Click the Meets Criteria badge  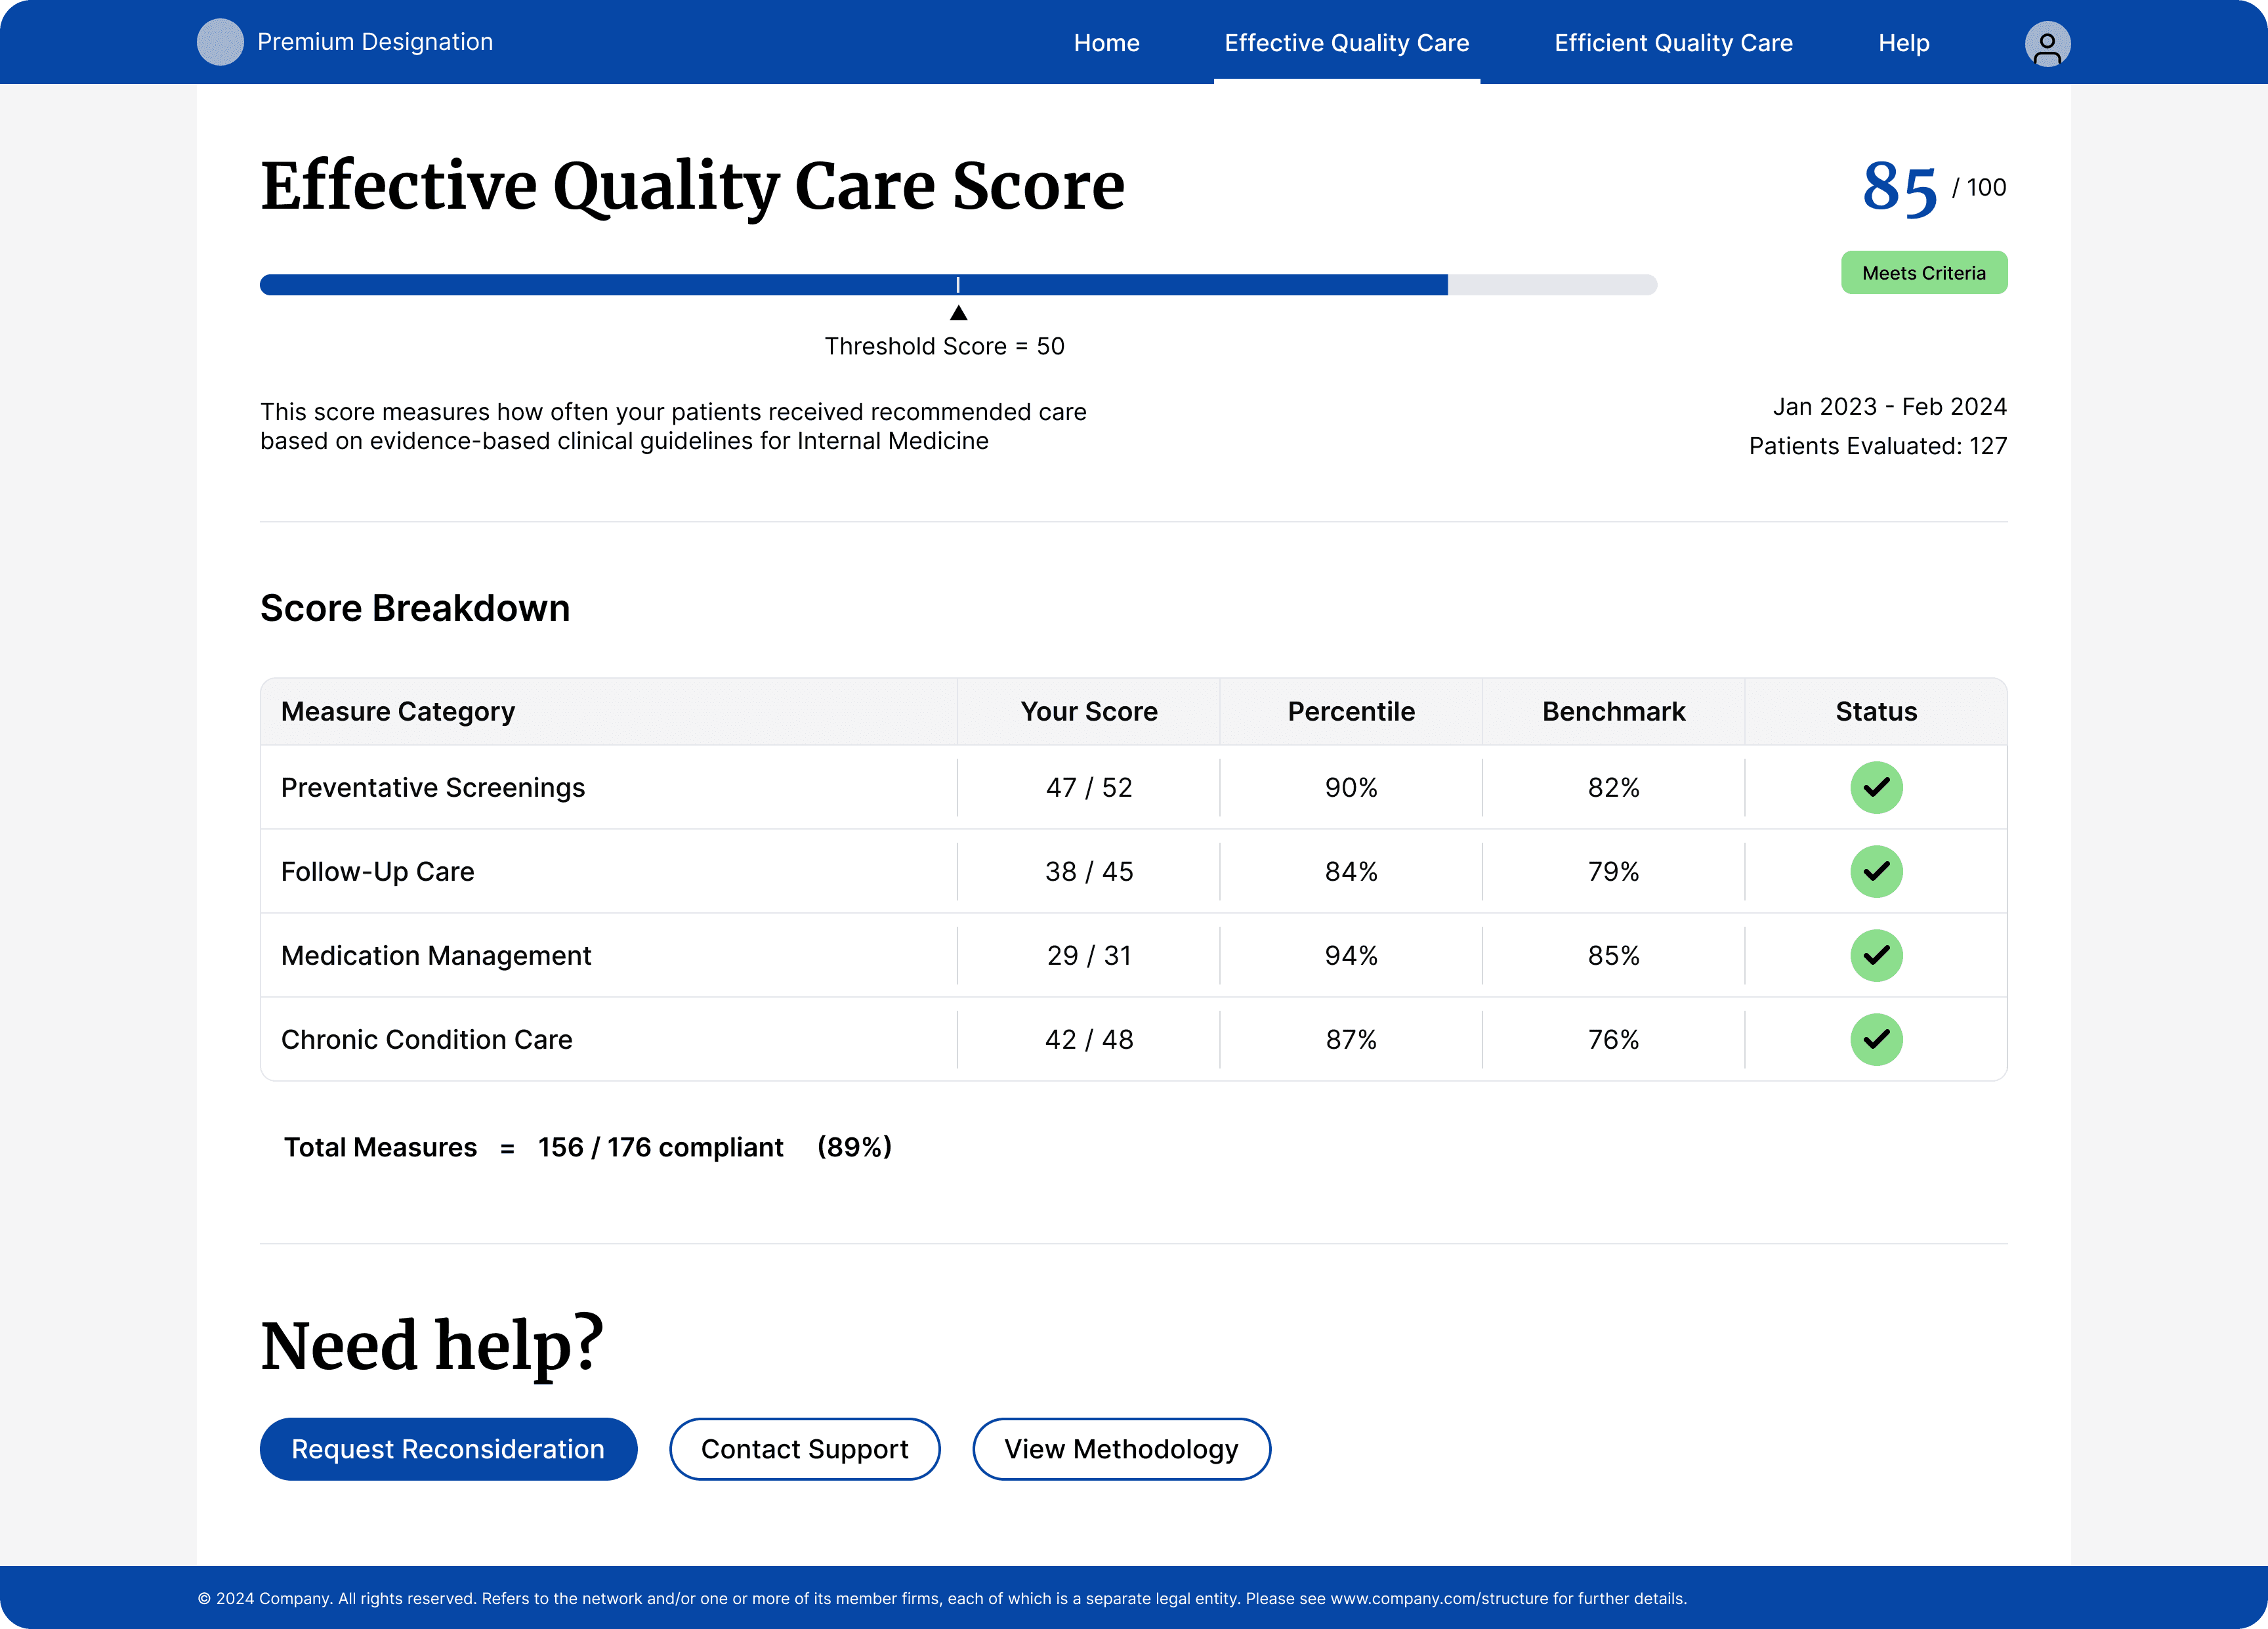click(1923, 273)
